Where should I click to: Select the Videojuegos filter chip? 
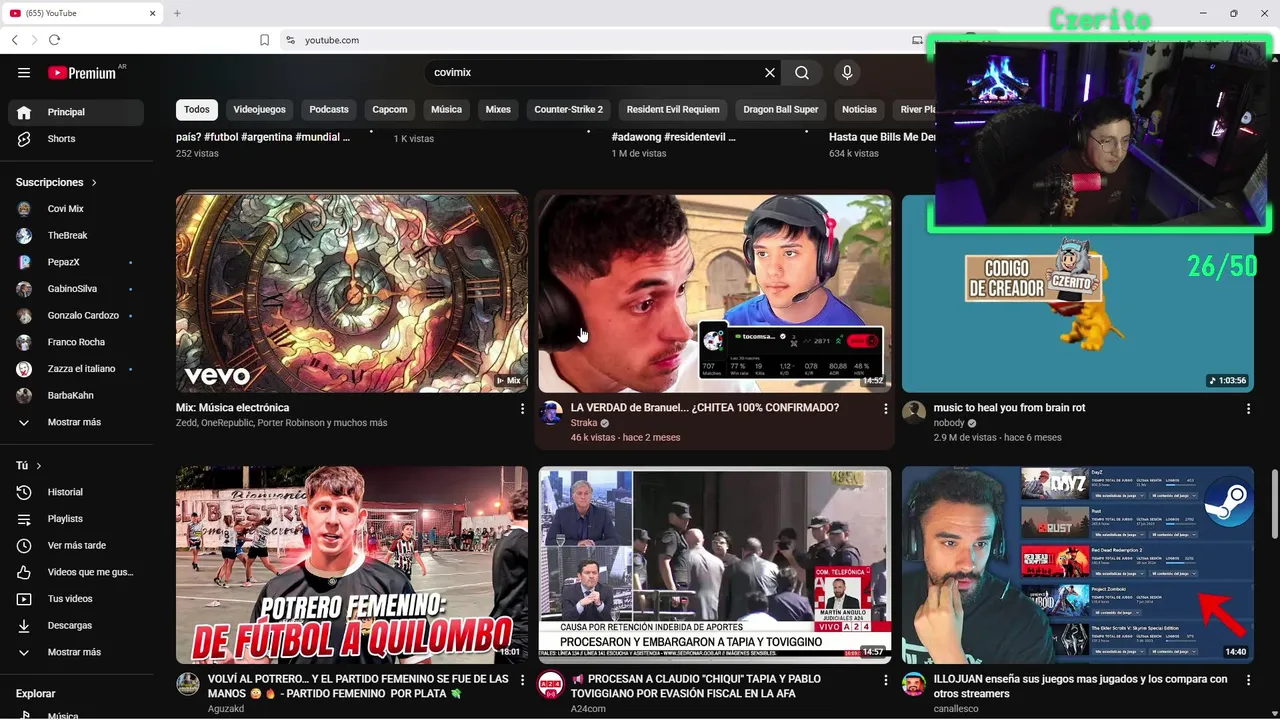coord(259,110)
